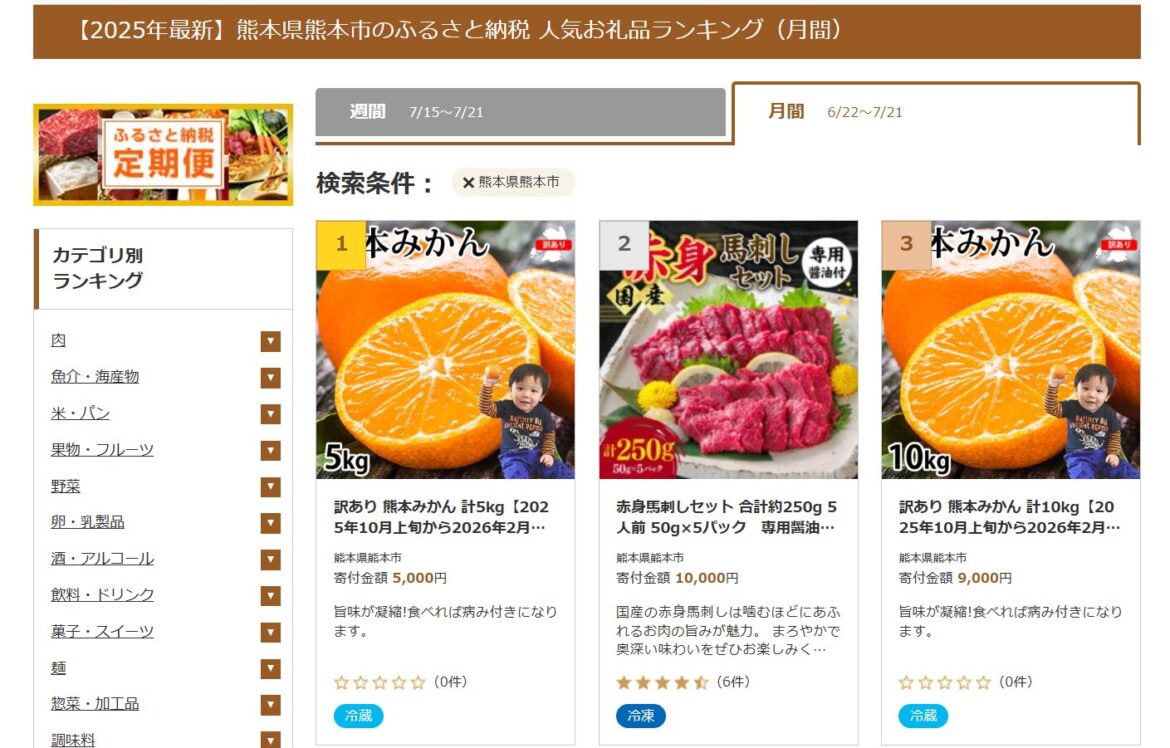Switch to the 週間 ranking tab
Screen dimensions: 1170x748
[520, 112]
